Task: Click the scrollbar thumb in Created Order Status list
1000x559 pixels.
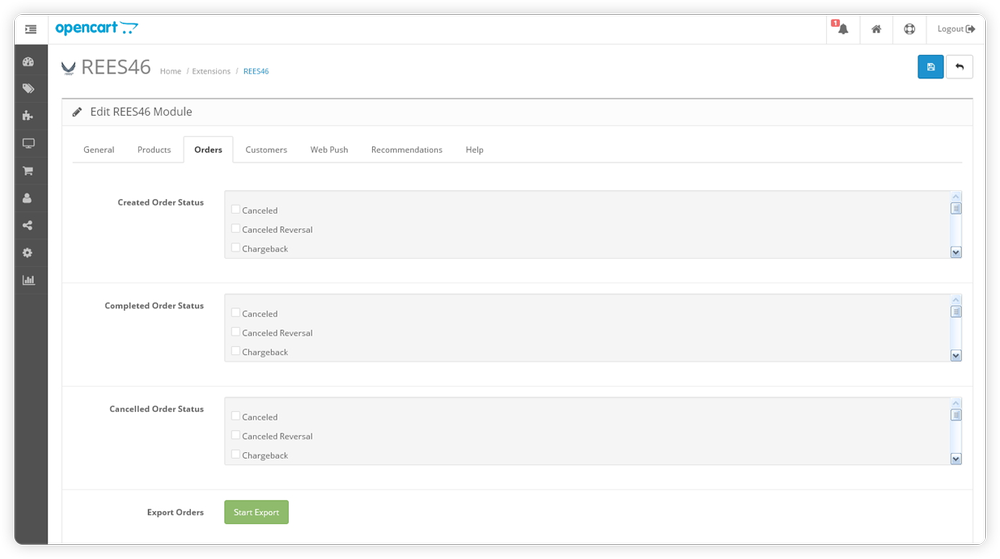Action: (955, 208)
